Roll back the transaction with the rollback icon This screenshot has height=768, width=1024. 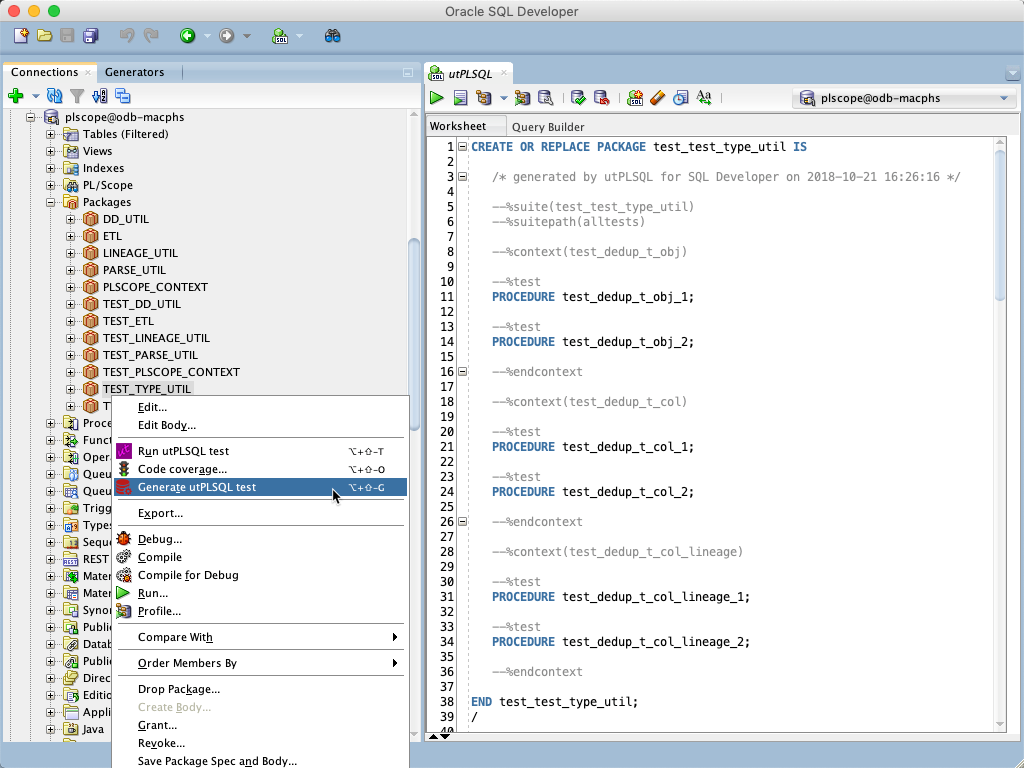click(x=601, y=97)
